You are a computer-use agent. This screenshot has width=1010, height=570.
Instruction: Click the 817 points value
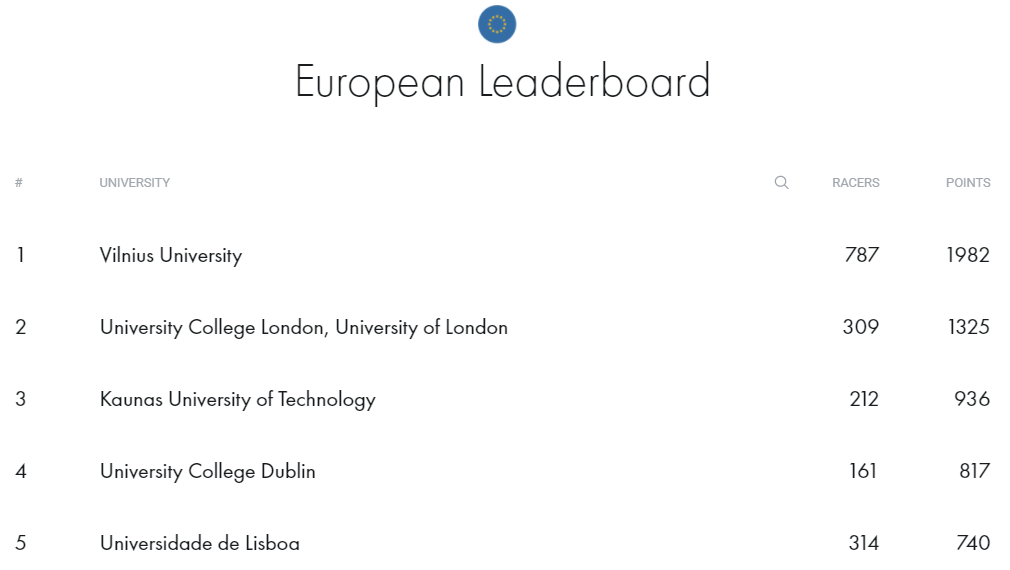pos(975,471)
